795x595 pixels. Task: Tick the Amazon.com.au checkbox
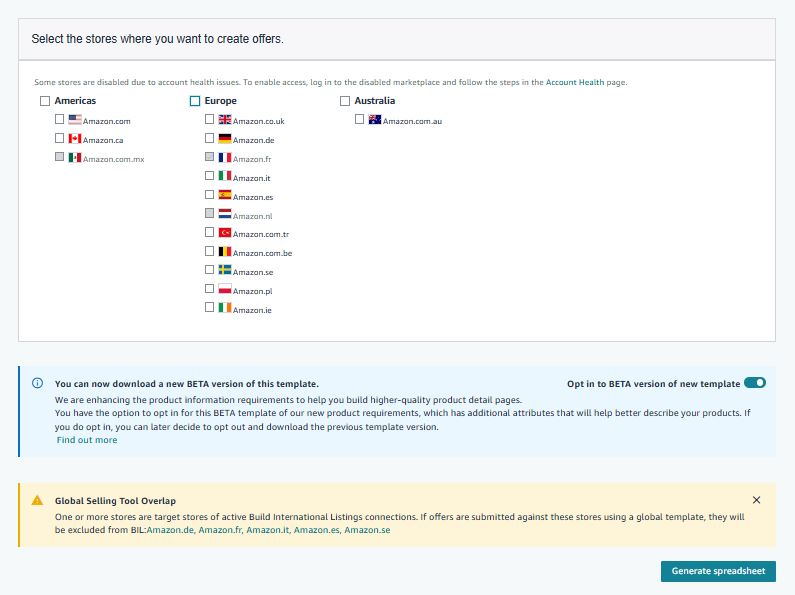(359, 119)
